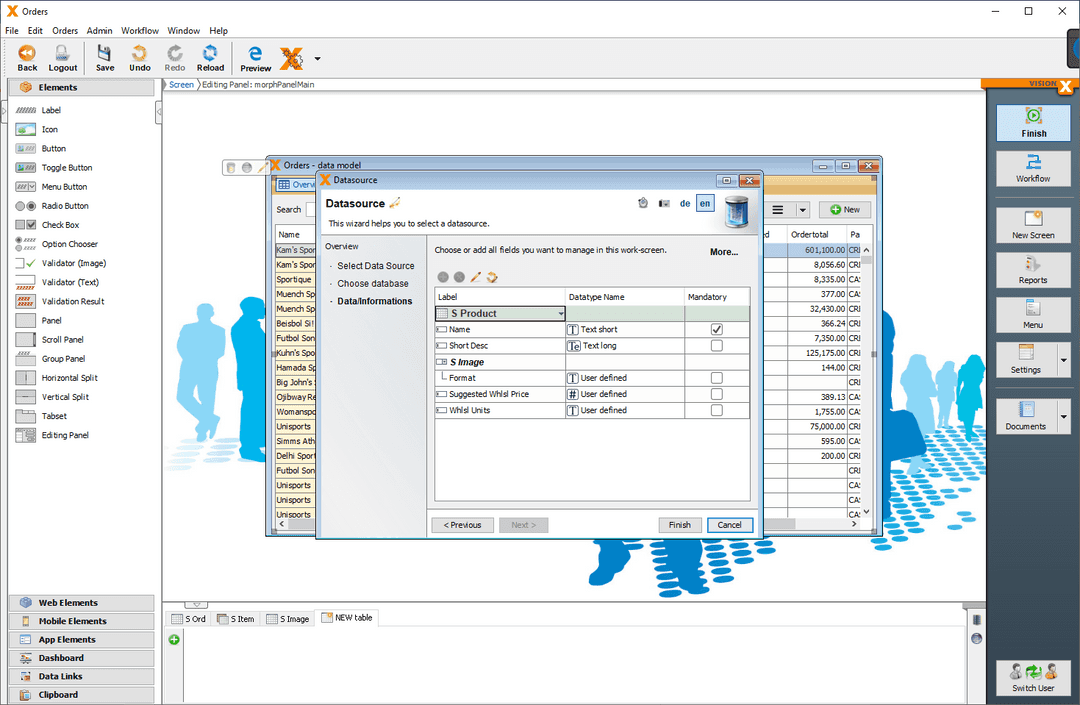Image resolution: width=1080 pixels, height=705 pixels.
Task: Check the Mandatory checkbox for Short Desc
Action: pyautogui.click(x=716, y=344)
